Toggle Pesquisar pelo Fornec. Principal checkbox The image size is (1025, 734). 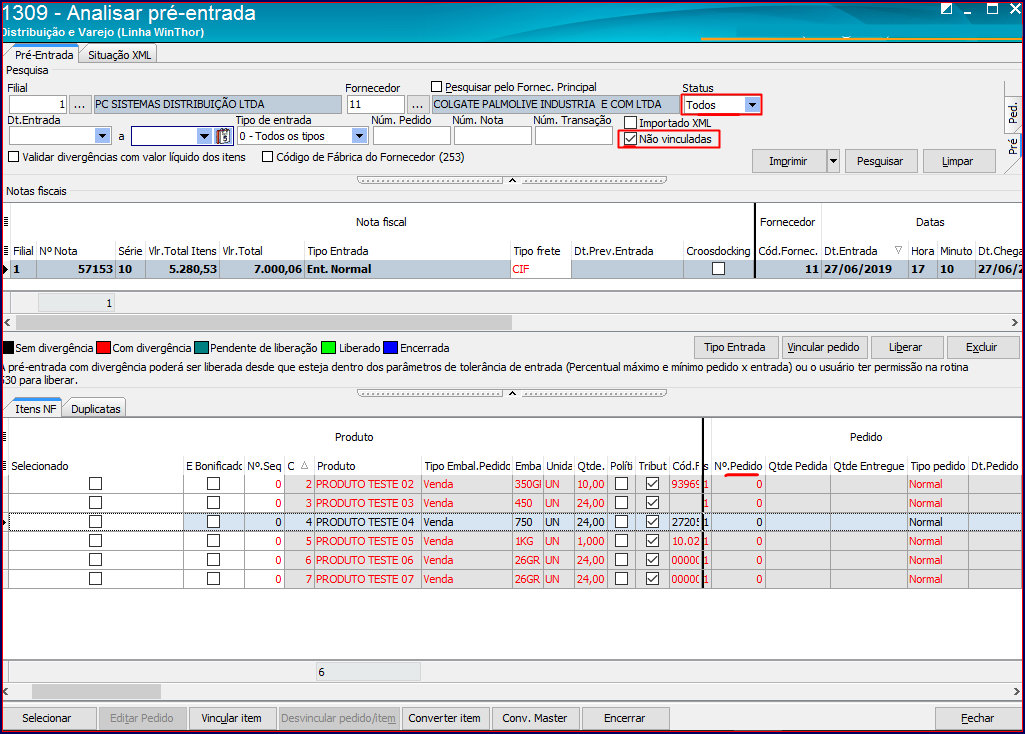437,86
